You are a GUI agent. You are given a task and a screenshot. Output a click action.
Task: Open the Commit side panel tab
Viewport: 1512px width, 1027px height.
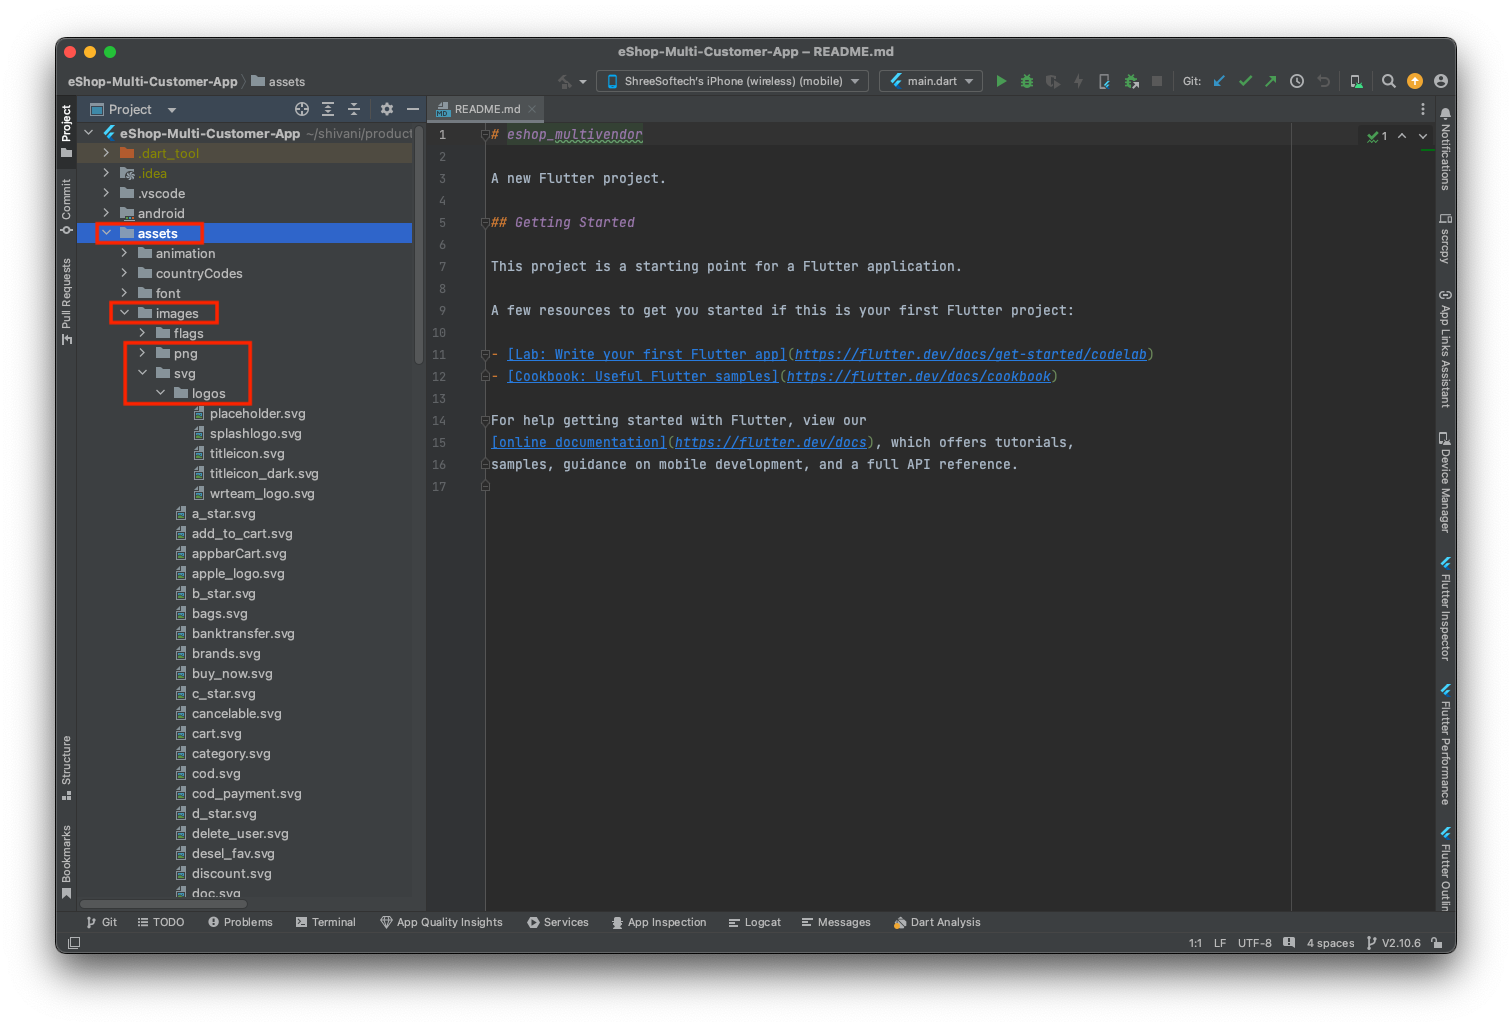[66, 207]
